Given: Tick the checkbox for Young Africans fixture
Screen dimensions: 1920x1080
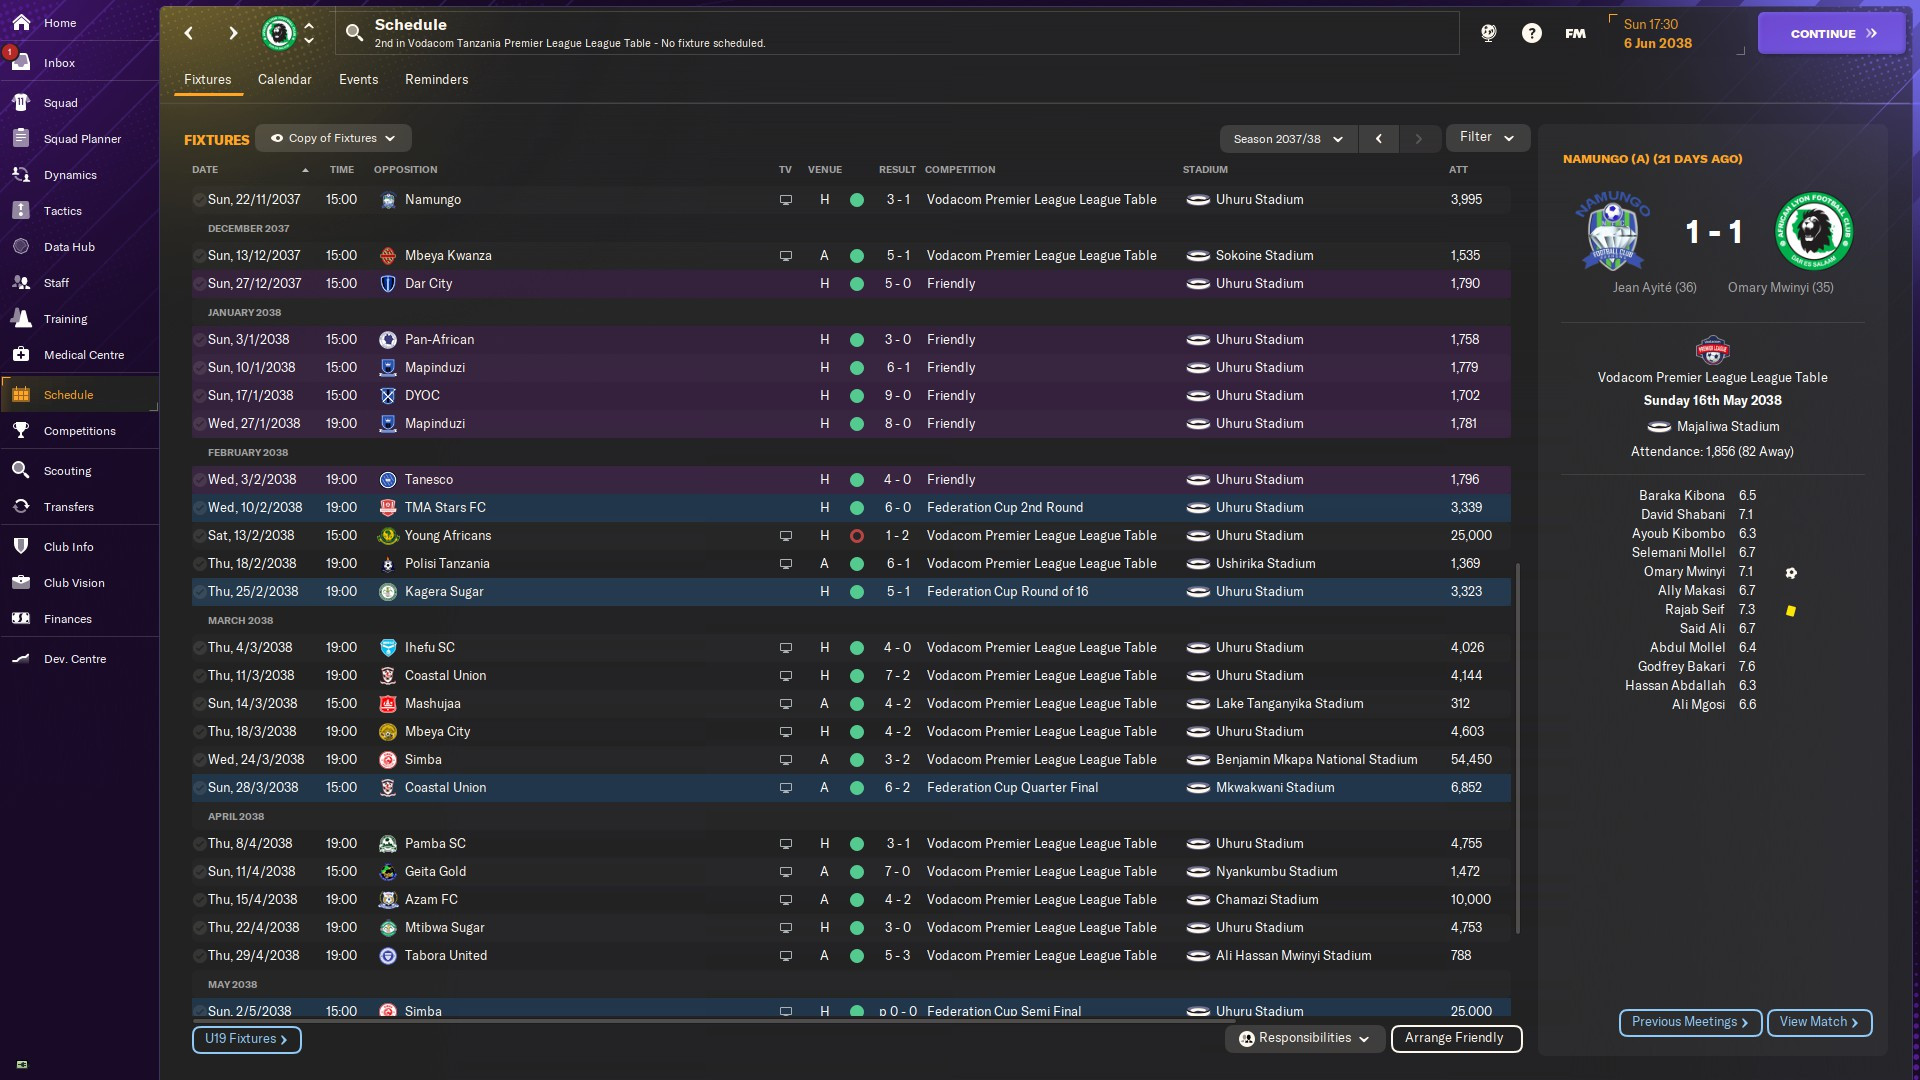Looking at the screenshot, I should click(199, 537).
